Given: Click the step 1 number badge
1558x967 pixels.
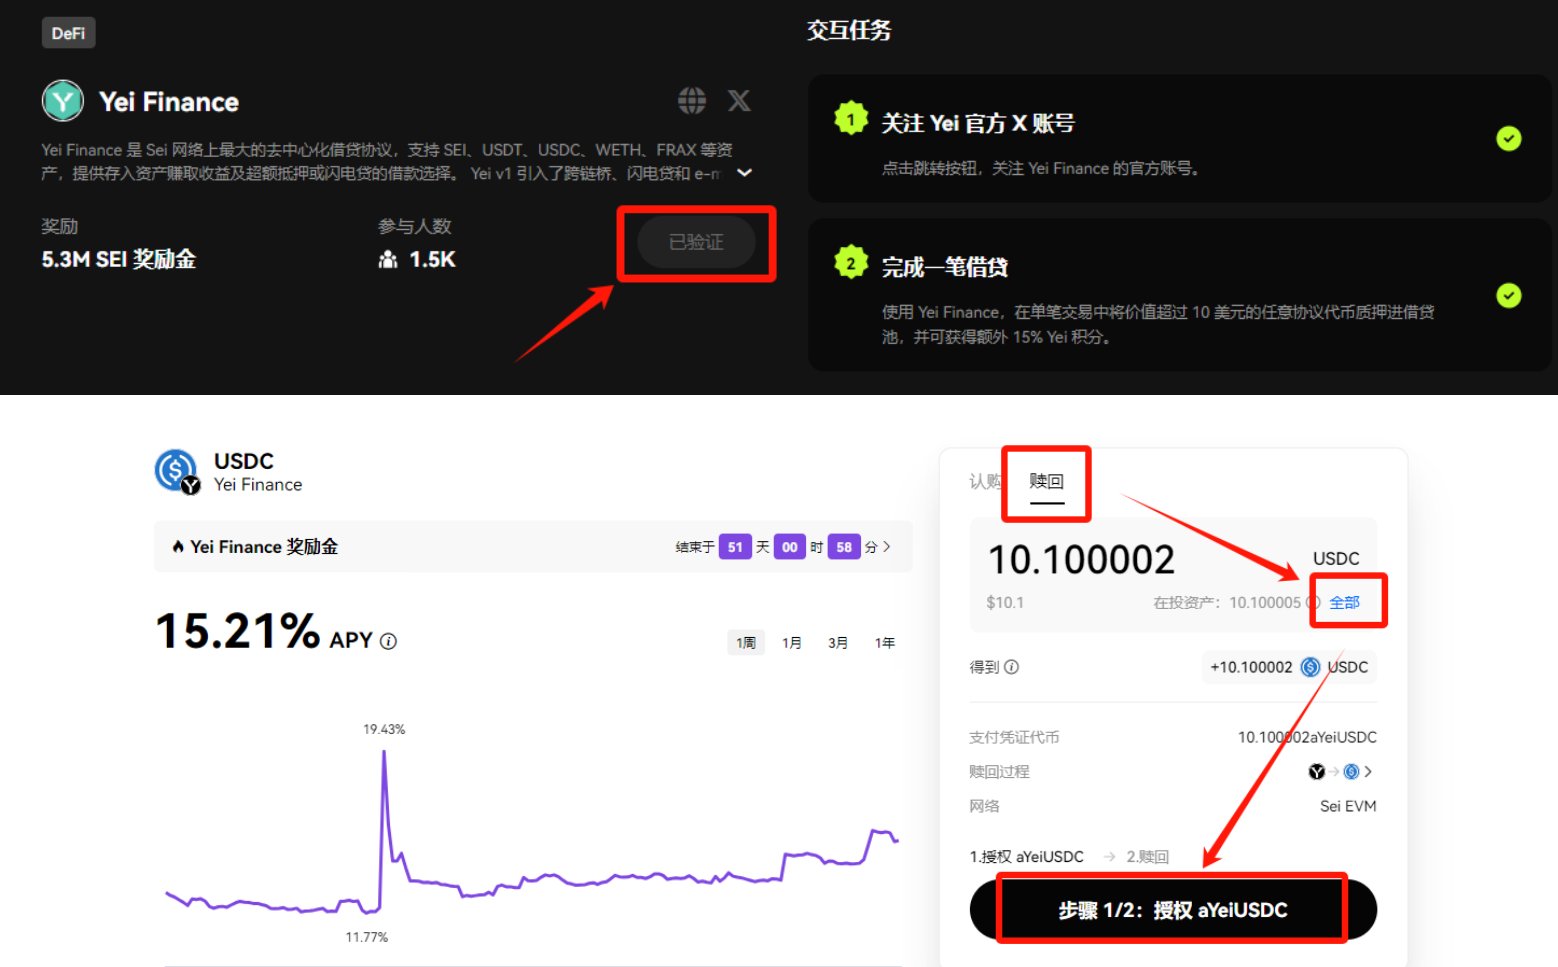Looking at the screenshot, I should click(851, 120).
